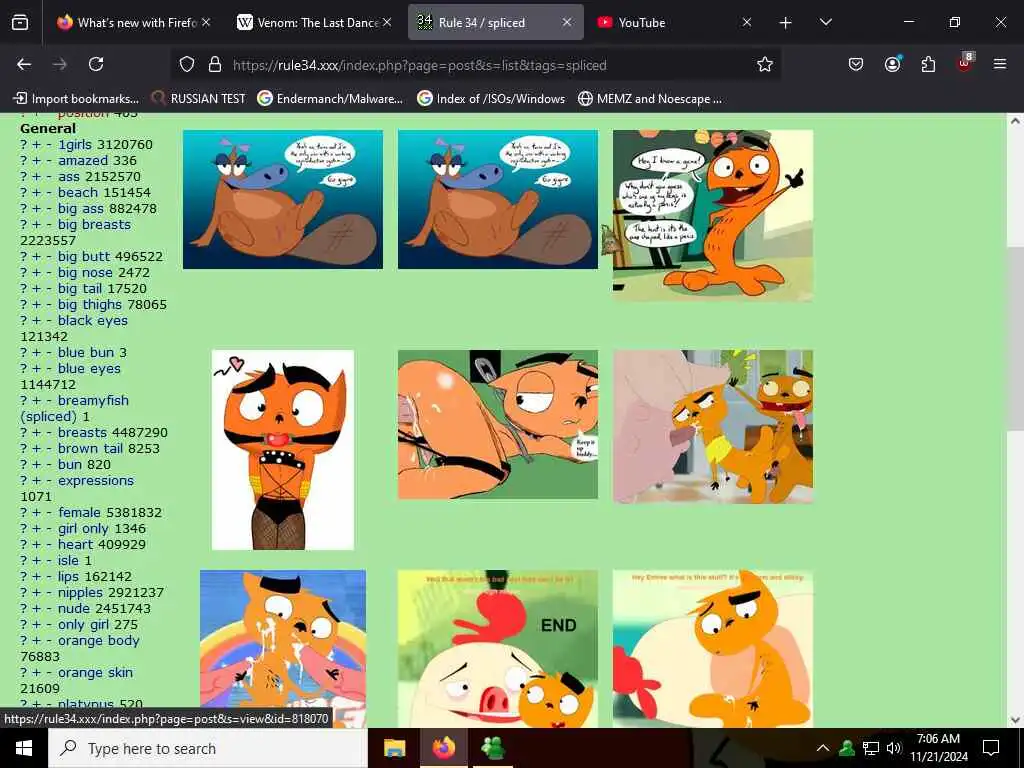The width and height of the screenshot is (1024, 768).
Task: Show site security info via lock icon
Action: pos(214,65)
